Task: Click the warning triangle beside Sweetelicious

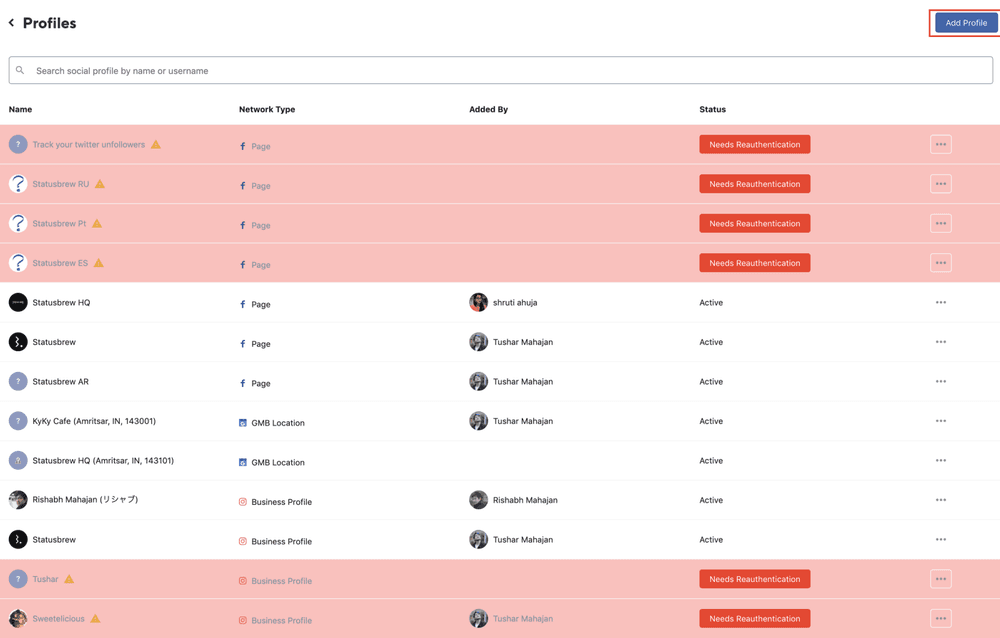Action: (x=95, y=619)
